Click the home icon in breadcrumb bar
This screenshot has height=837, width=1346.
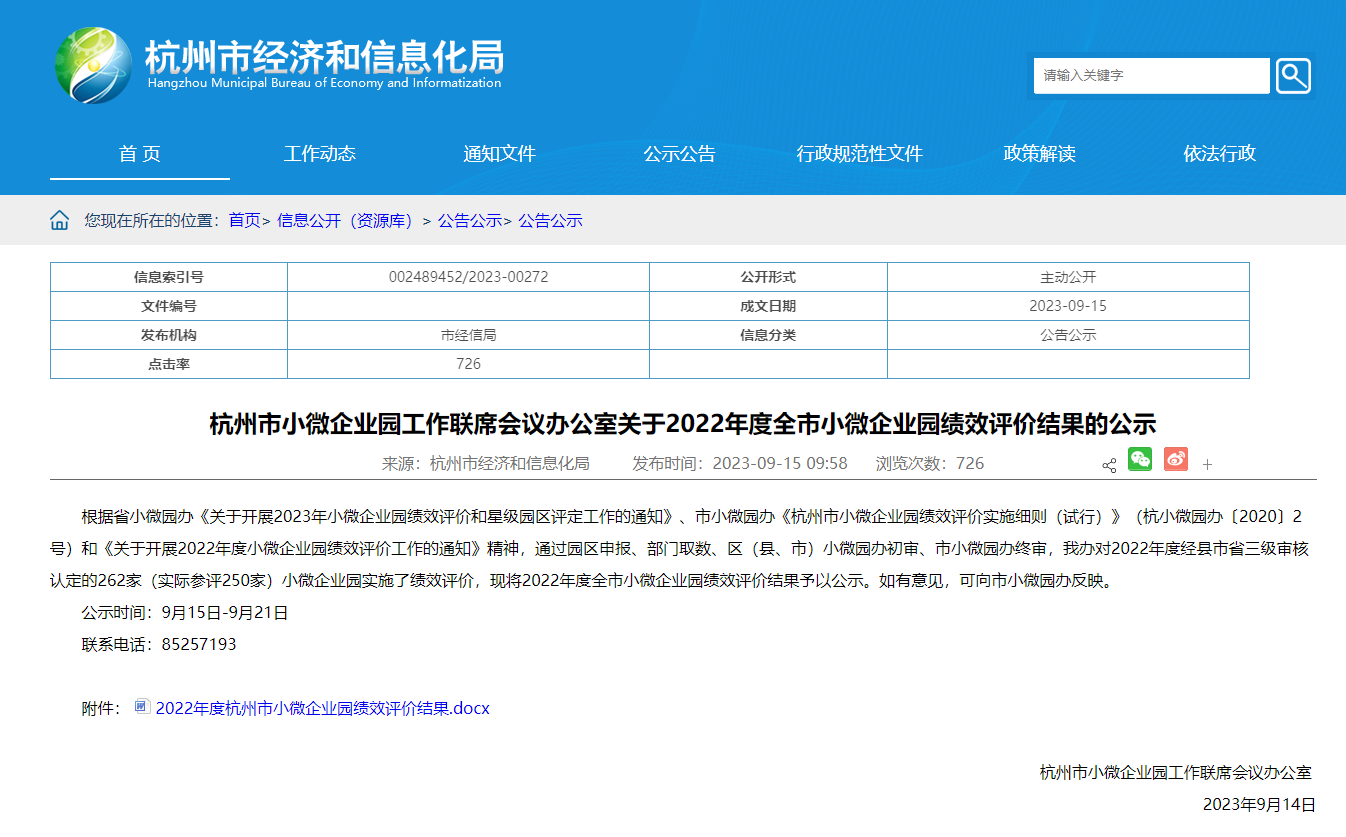coord(60,221)
